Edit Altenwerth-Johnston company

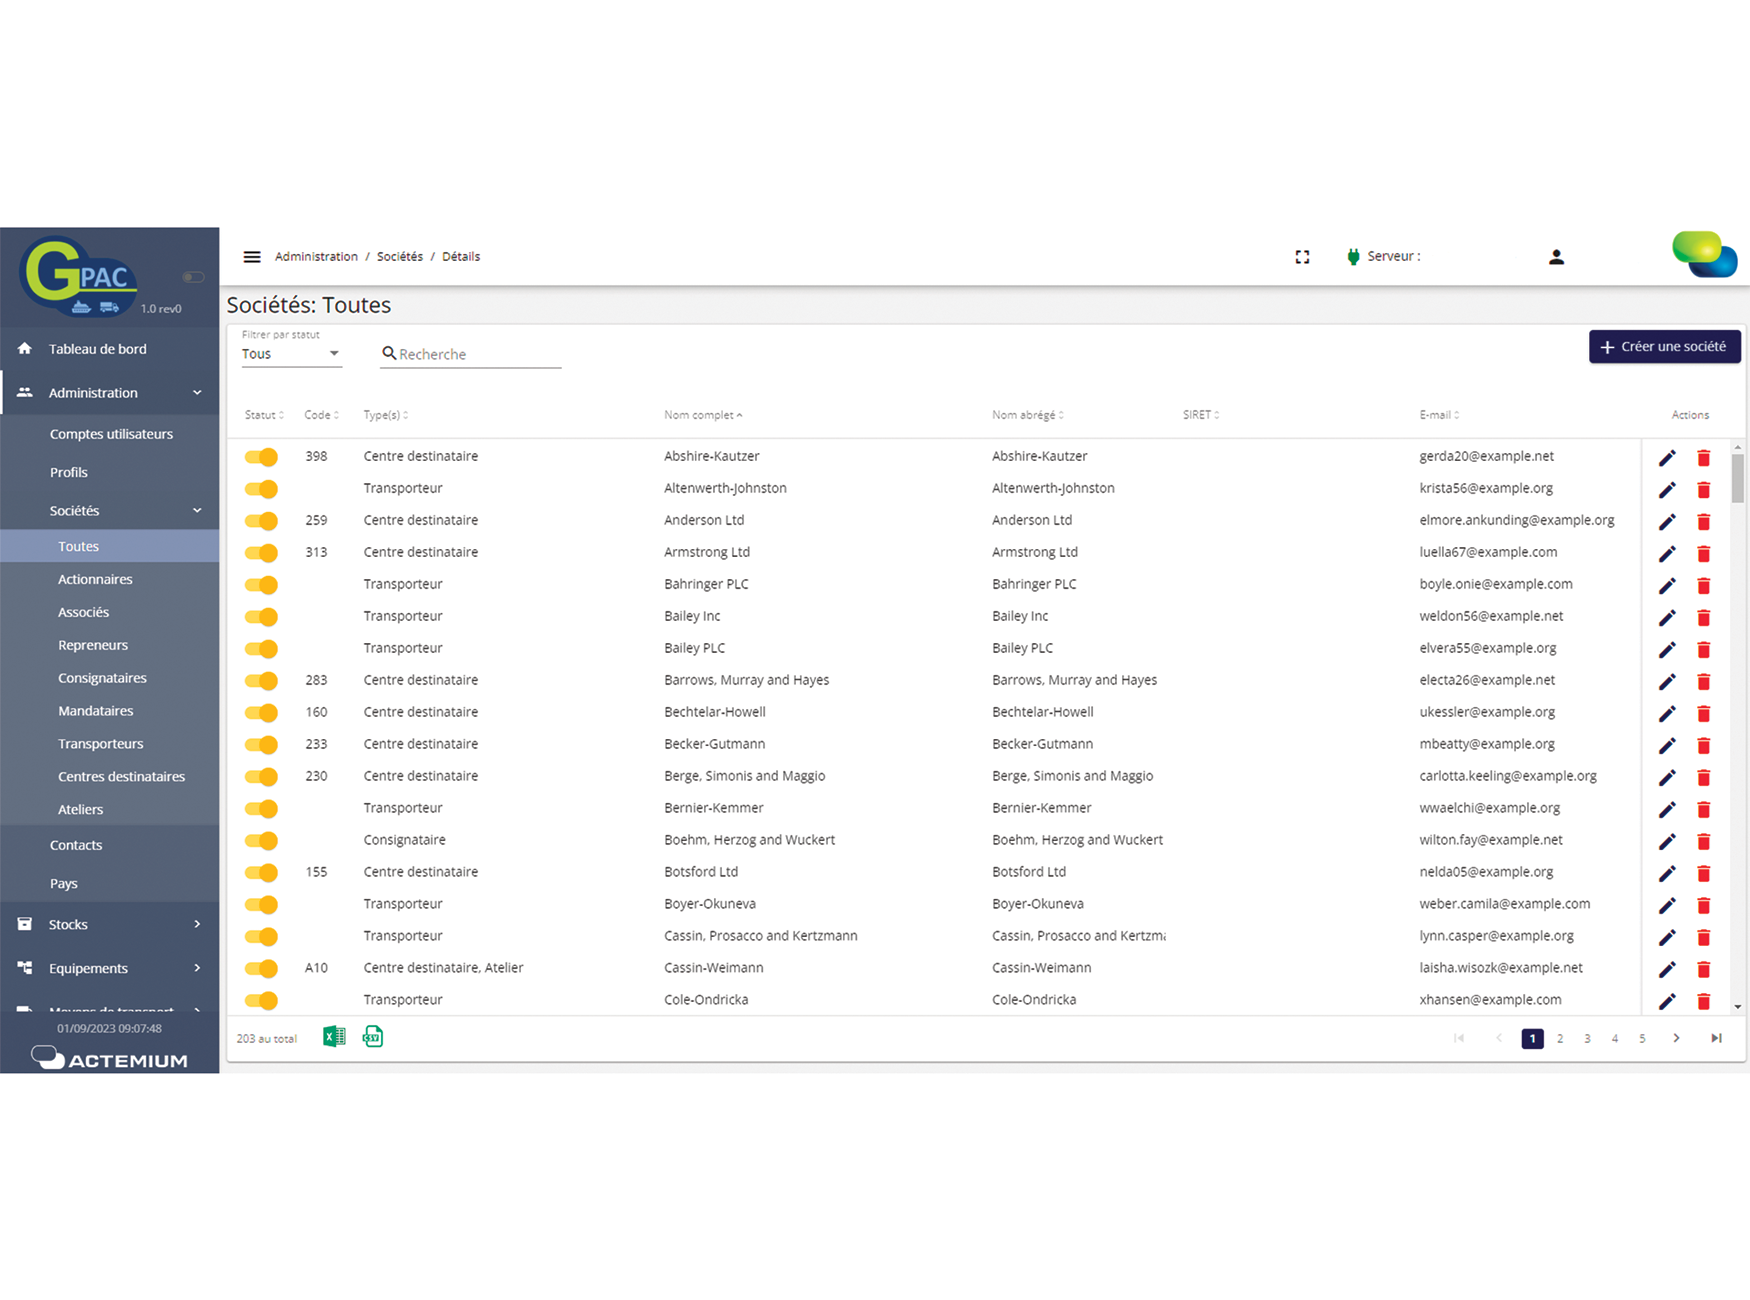[1667, 490]
